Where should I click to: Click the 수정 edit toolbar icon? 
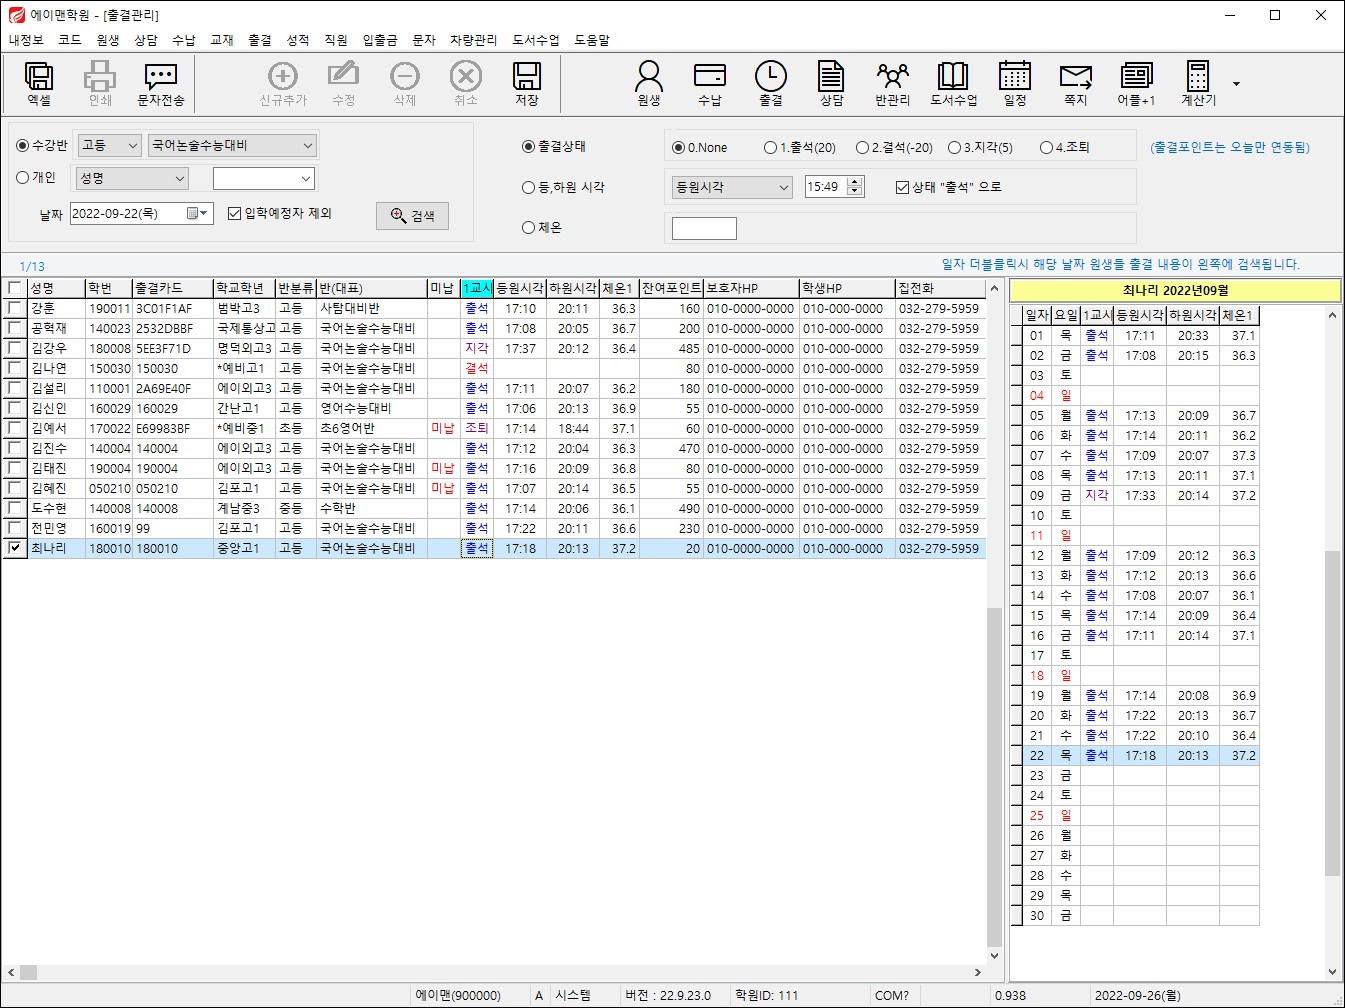tap(344, 83)
